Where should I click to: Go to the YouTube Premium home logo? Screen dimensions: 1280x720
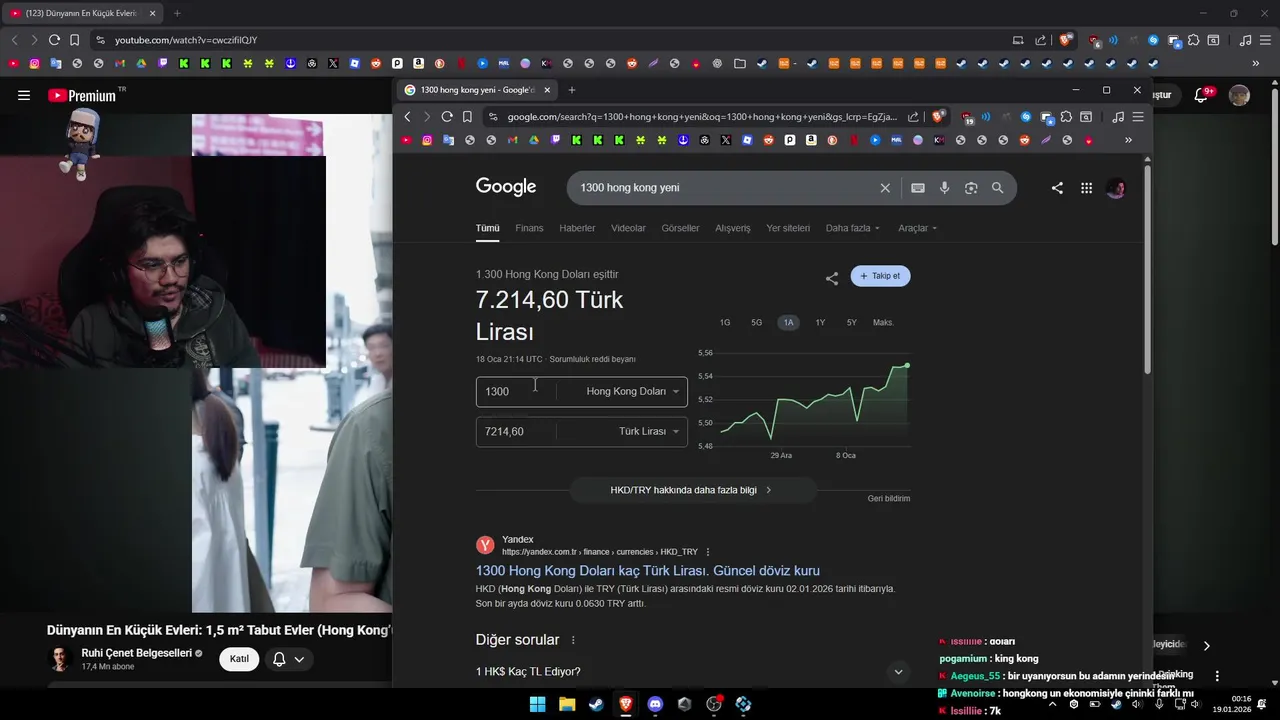click(x=82, y=96)
